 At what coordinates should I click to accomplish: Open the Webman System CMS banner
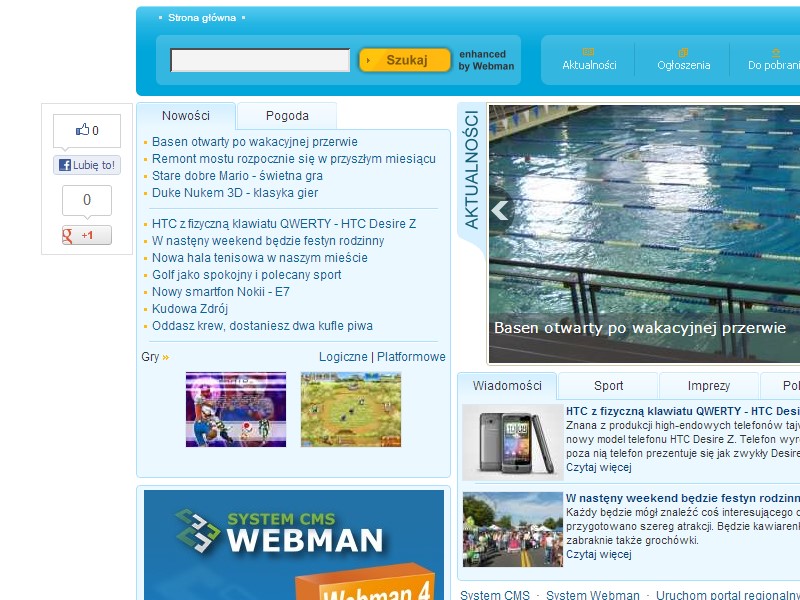coord(294,545)
